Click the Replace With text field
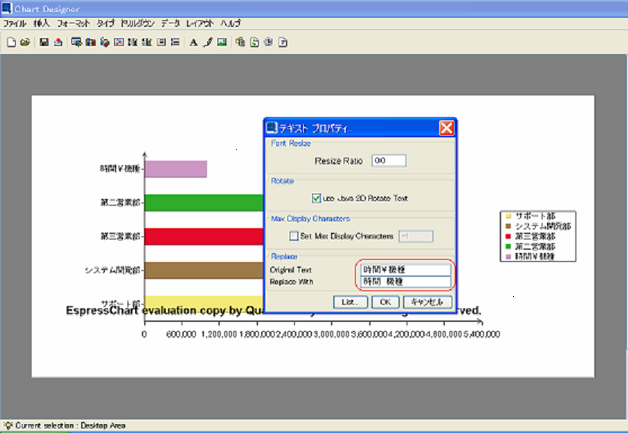 tap(406, 282)
